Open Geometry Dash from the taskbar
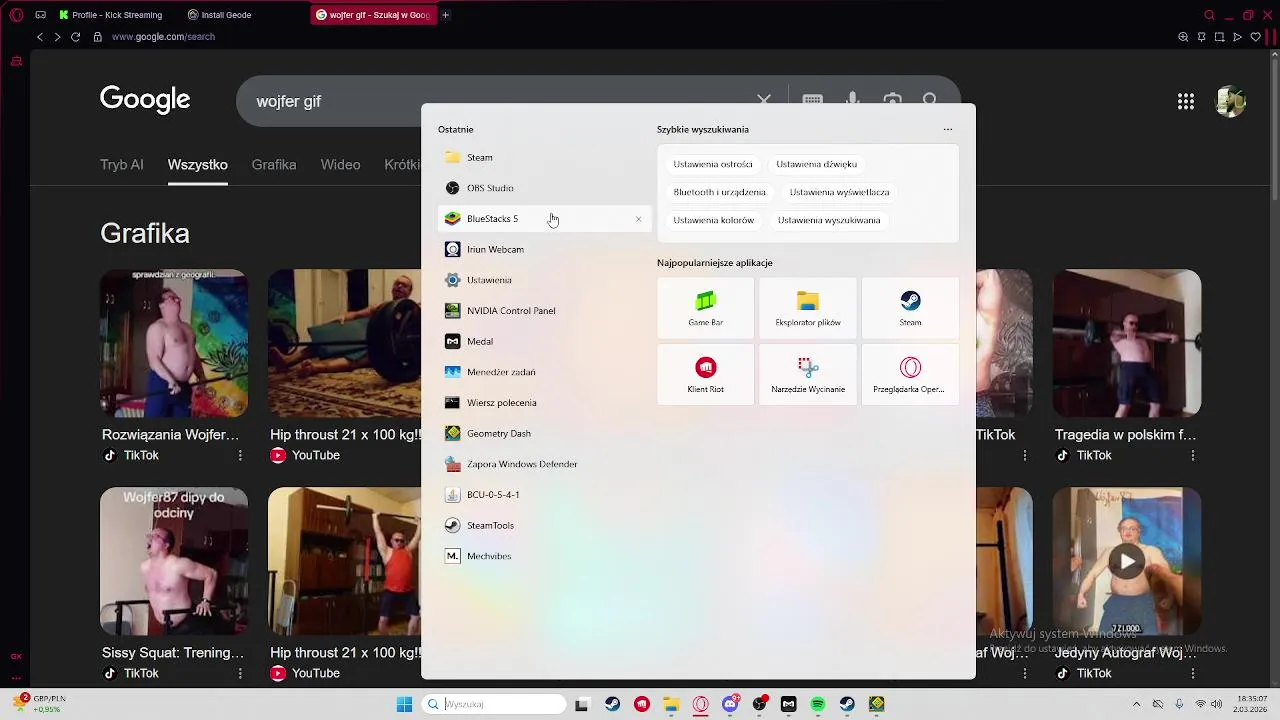The height and width of the screenshot is (720, 1280). [x=877, y=704]
